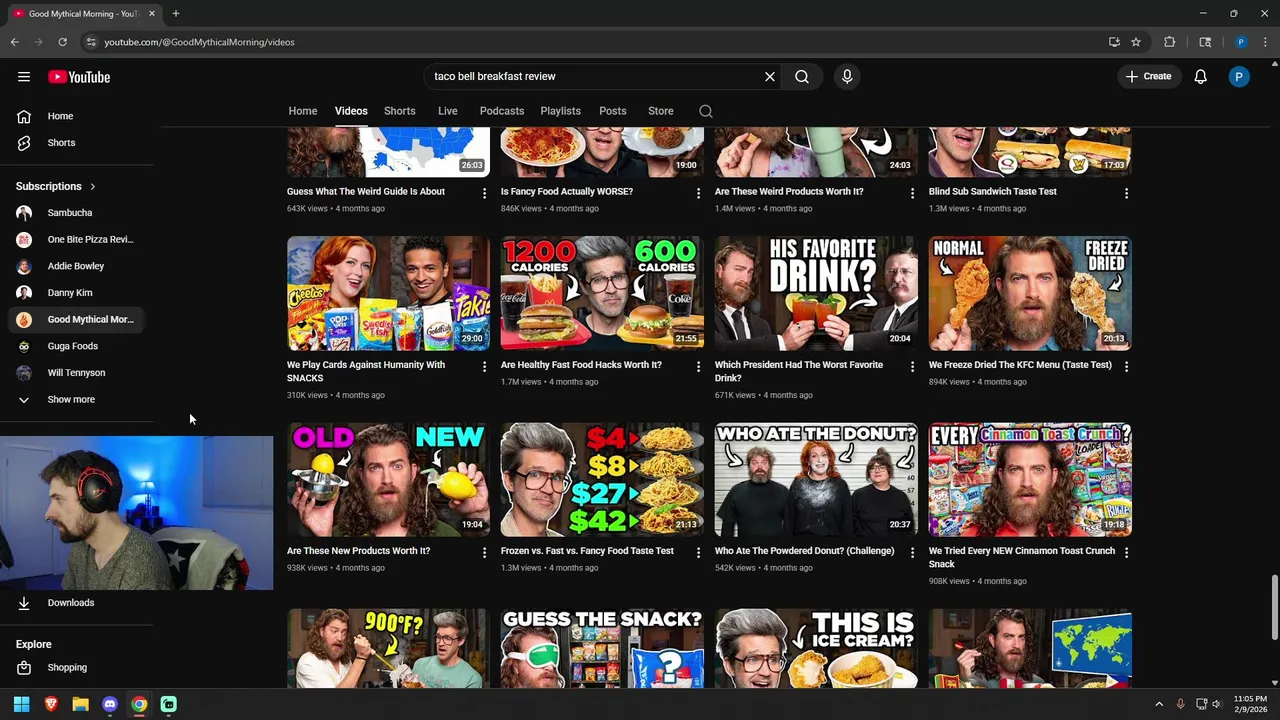Open the notifications bell
1280x720 pixels.
click(x=1201, y=77)
